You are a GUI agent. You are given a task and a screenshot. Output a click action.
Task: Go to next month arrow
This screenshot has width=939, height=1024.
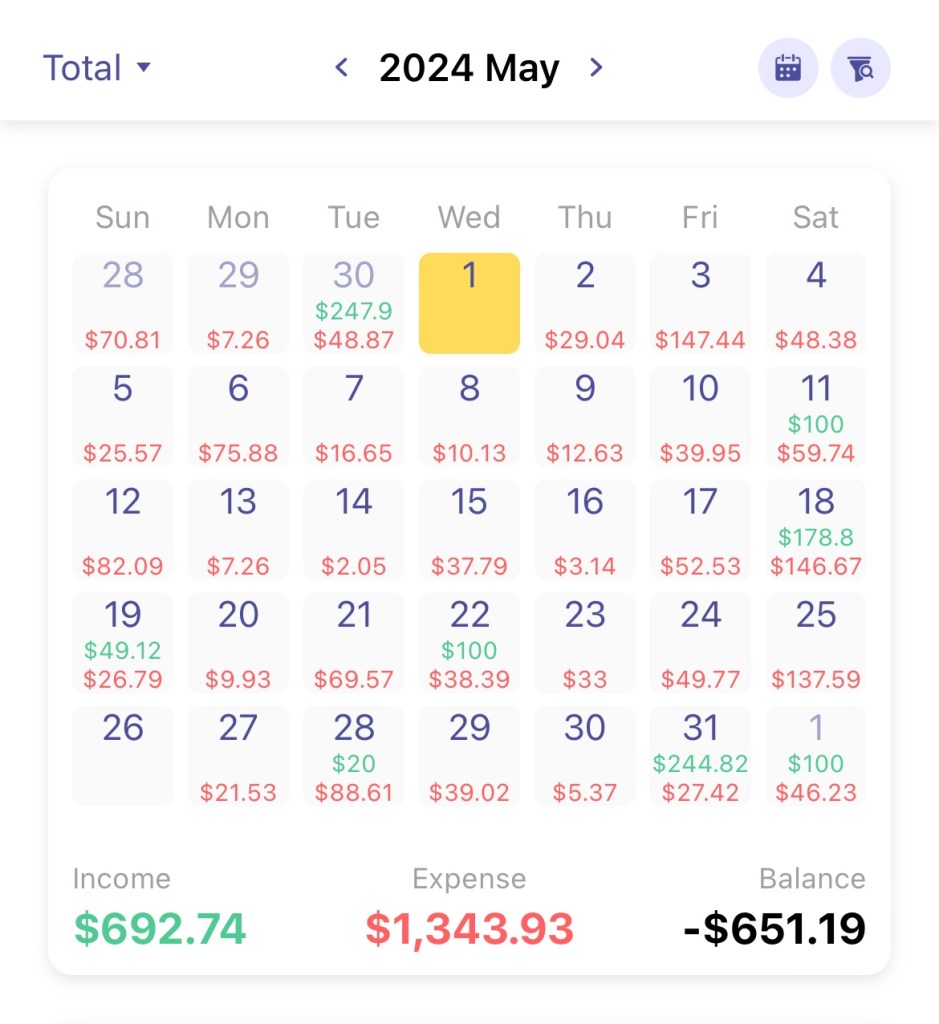[596, 68]
